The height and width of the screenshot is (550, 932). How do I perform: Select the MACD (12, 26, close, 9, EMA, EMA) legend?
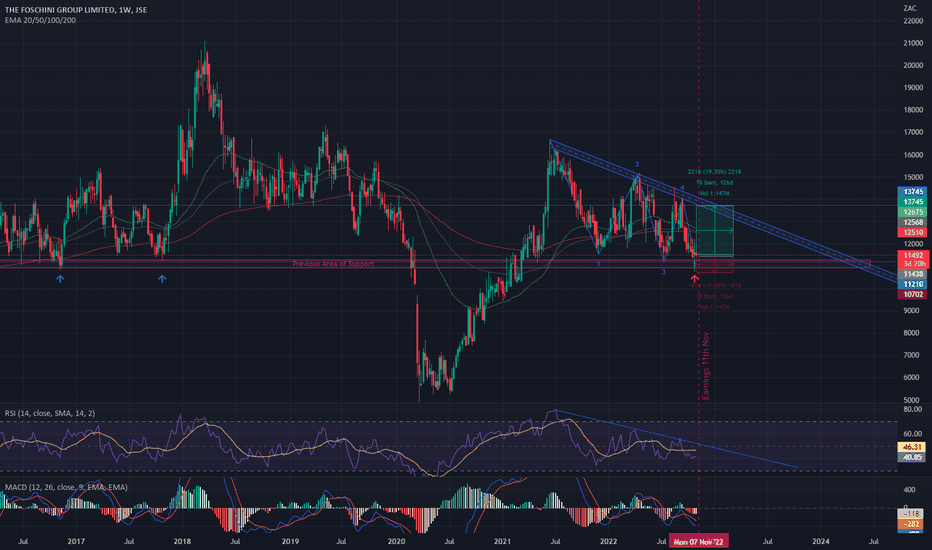pos(66,488)
